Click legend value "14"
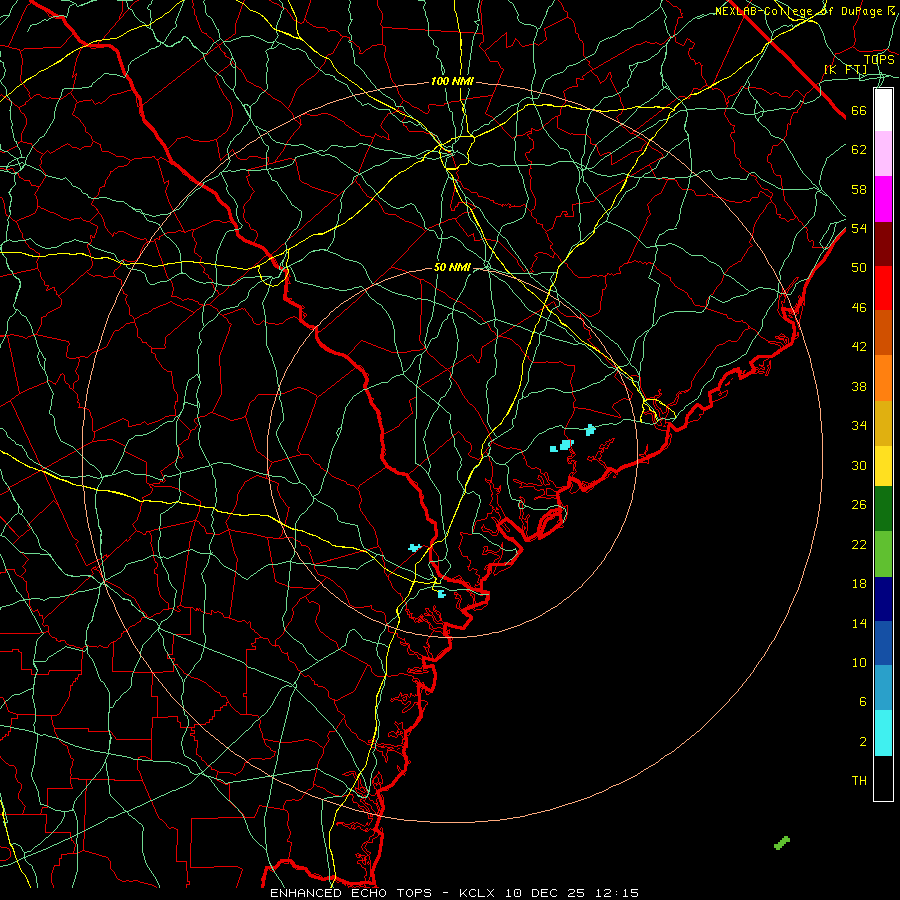Viewport: 900px width, 900px height. pyautogui.click(x=859, y=623)
